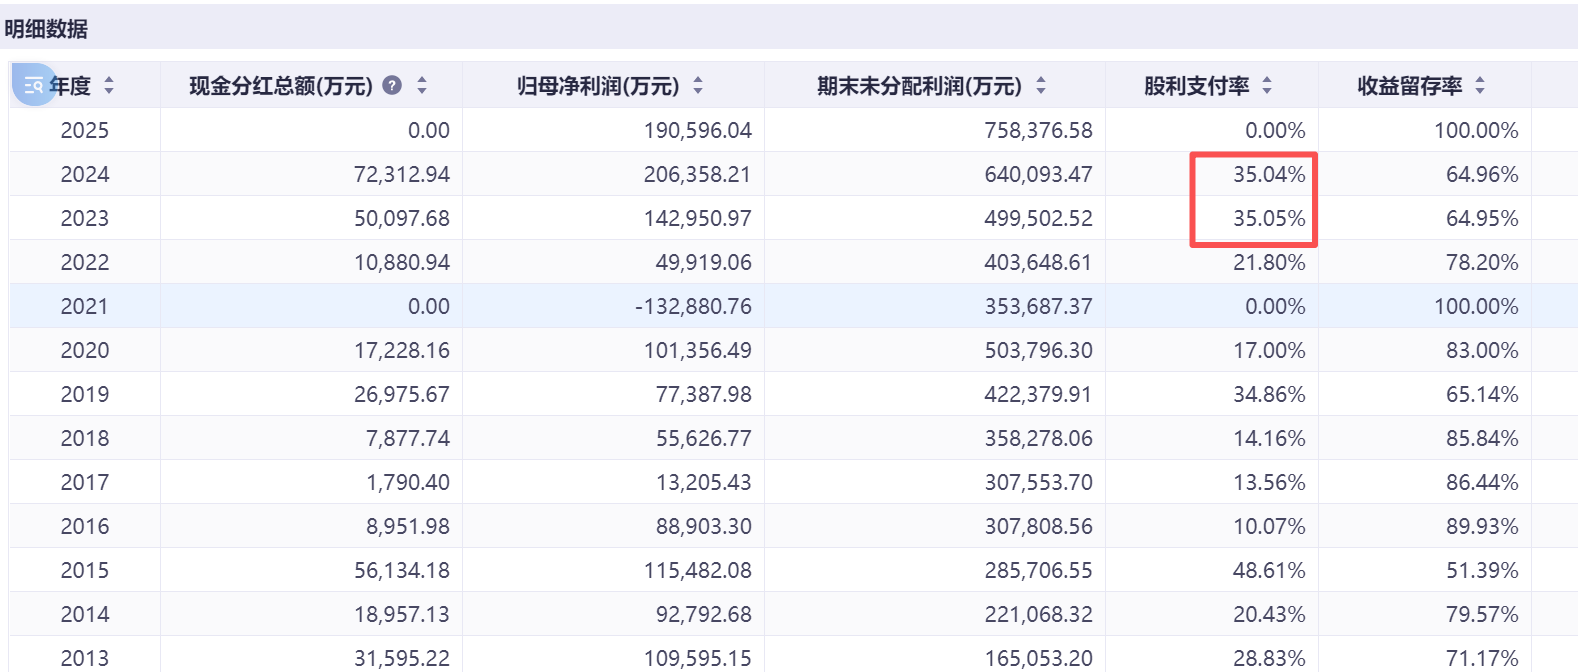Click the -132,880.76 net profit cell
Viewport: 1578px width, 672px height.
point(693,306)
